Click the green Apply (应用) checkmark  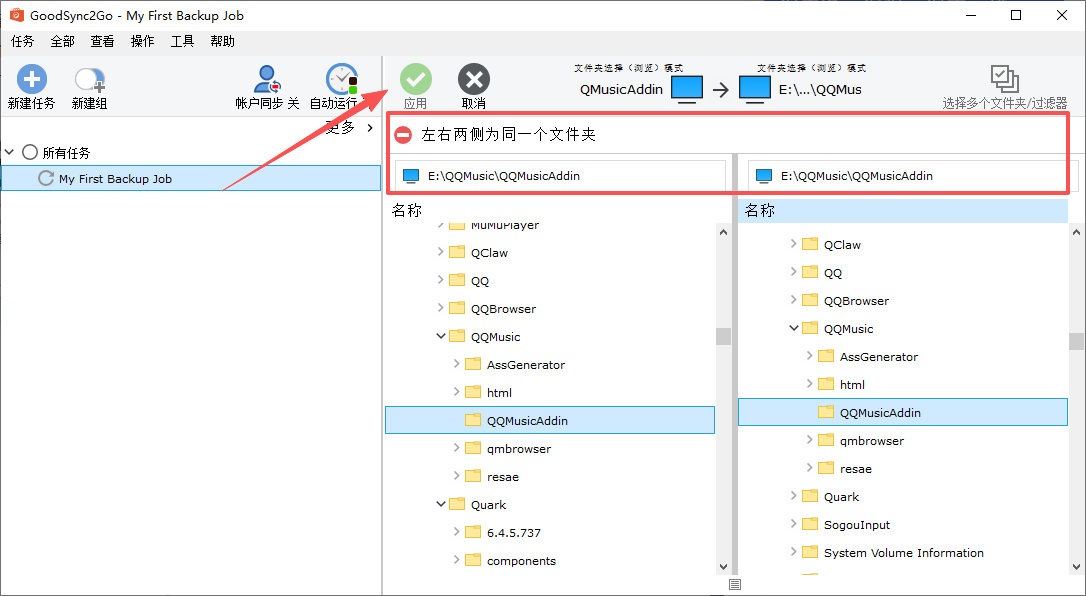416,79
